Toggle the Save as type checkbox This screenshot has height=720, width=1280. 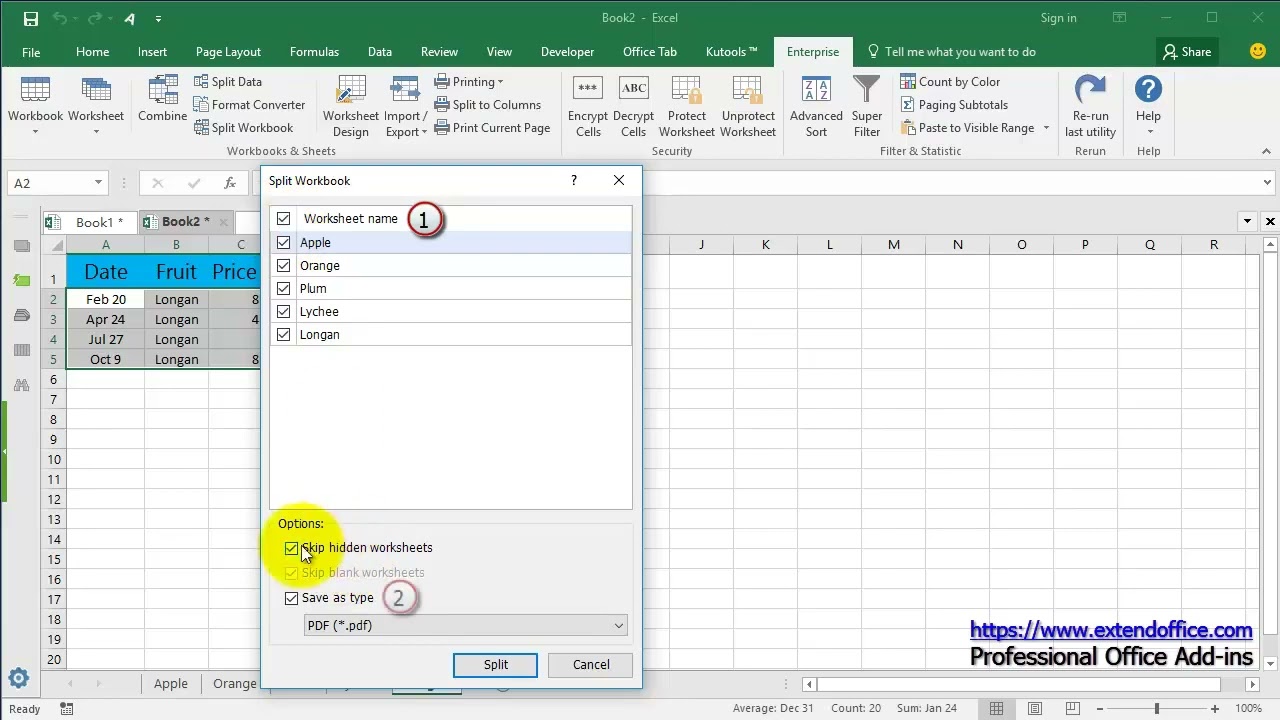coord(291,598)
